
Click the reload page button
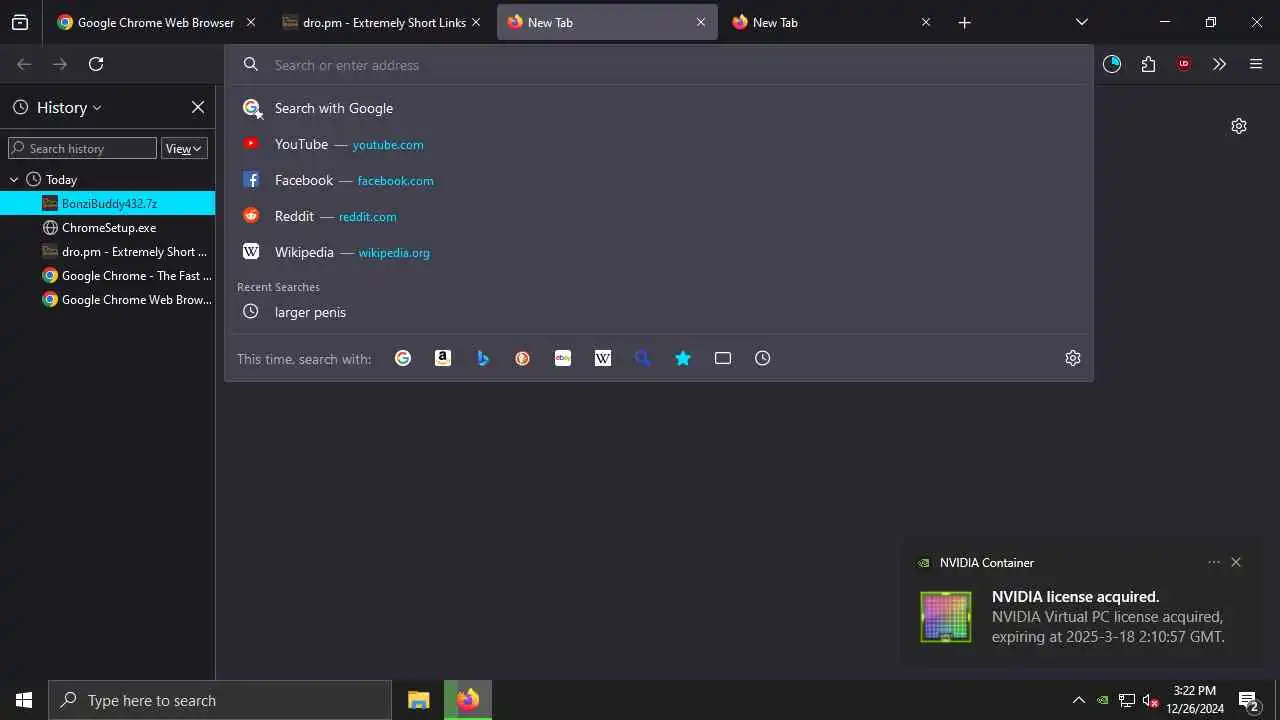96,64
